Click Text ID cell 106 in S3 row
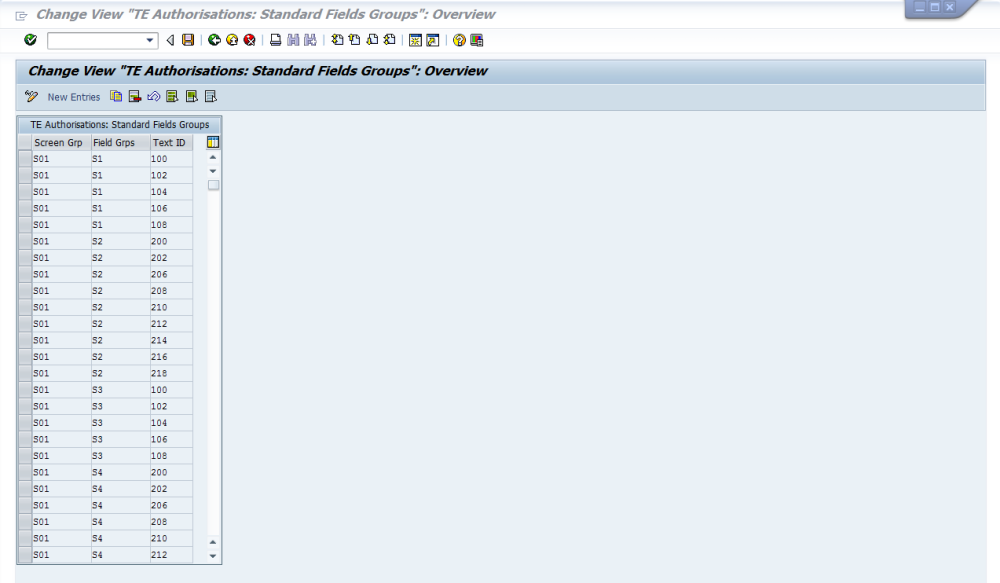 (x=172, y=439)
